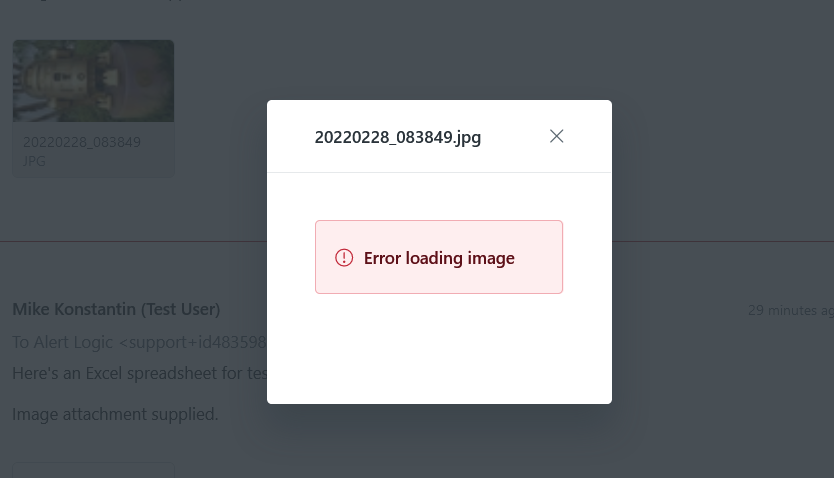Click the partially visible attachment card at bottom

(93, 470)
